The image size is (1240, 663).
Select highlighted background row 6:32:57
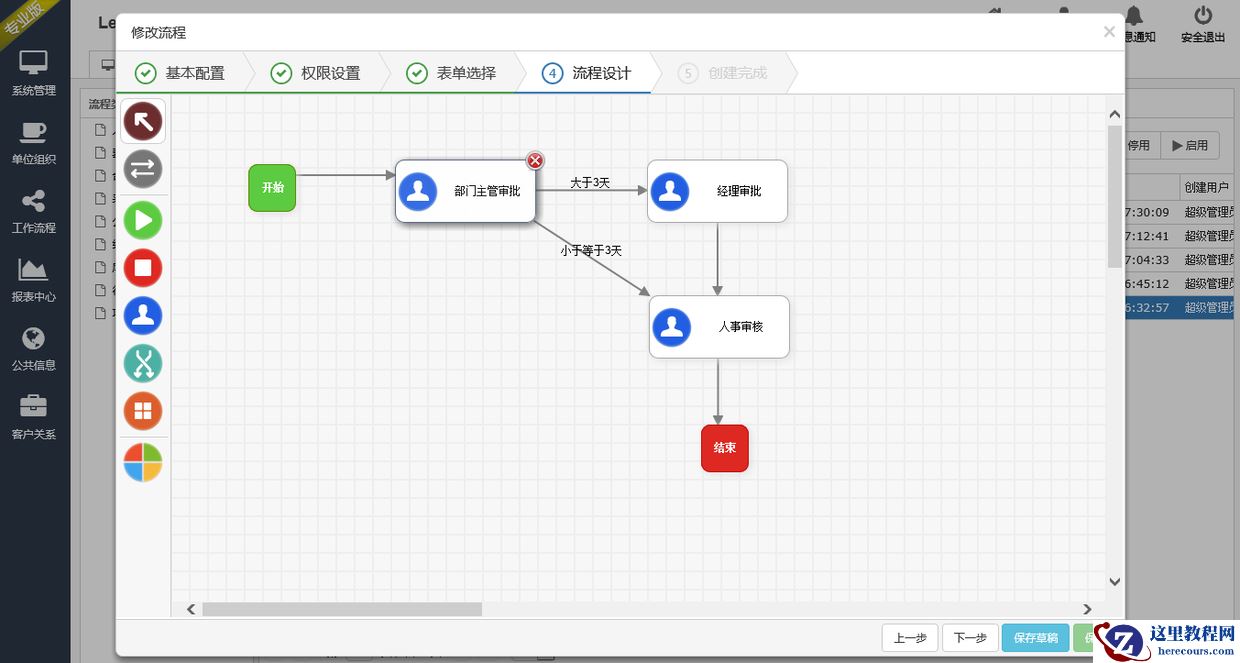[1180, 308]
